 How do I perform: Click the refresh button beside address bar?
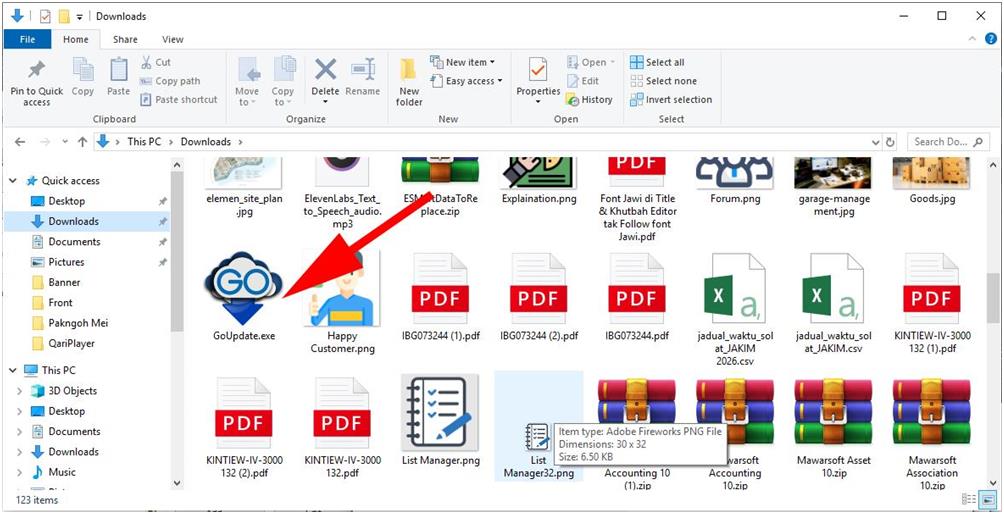point(890,142)
